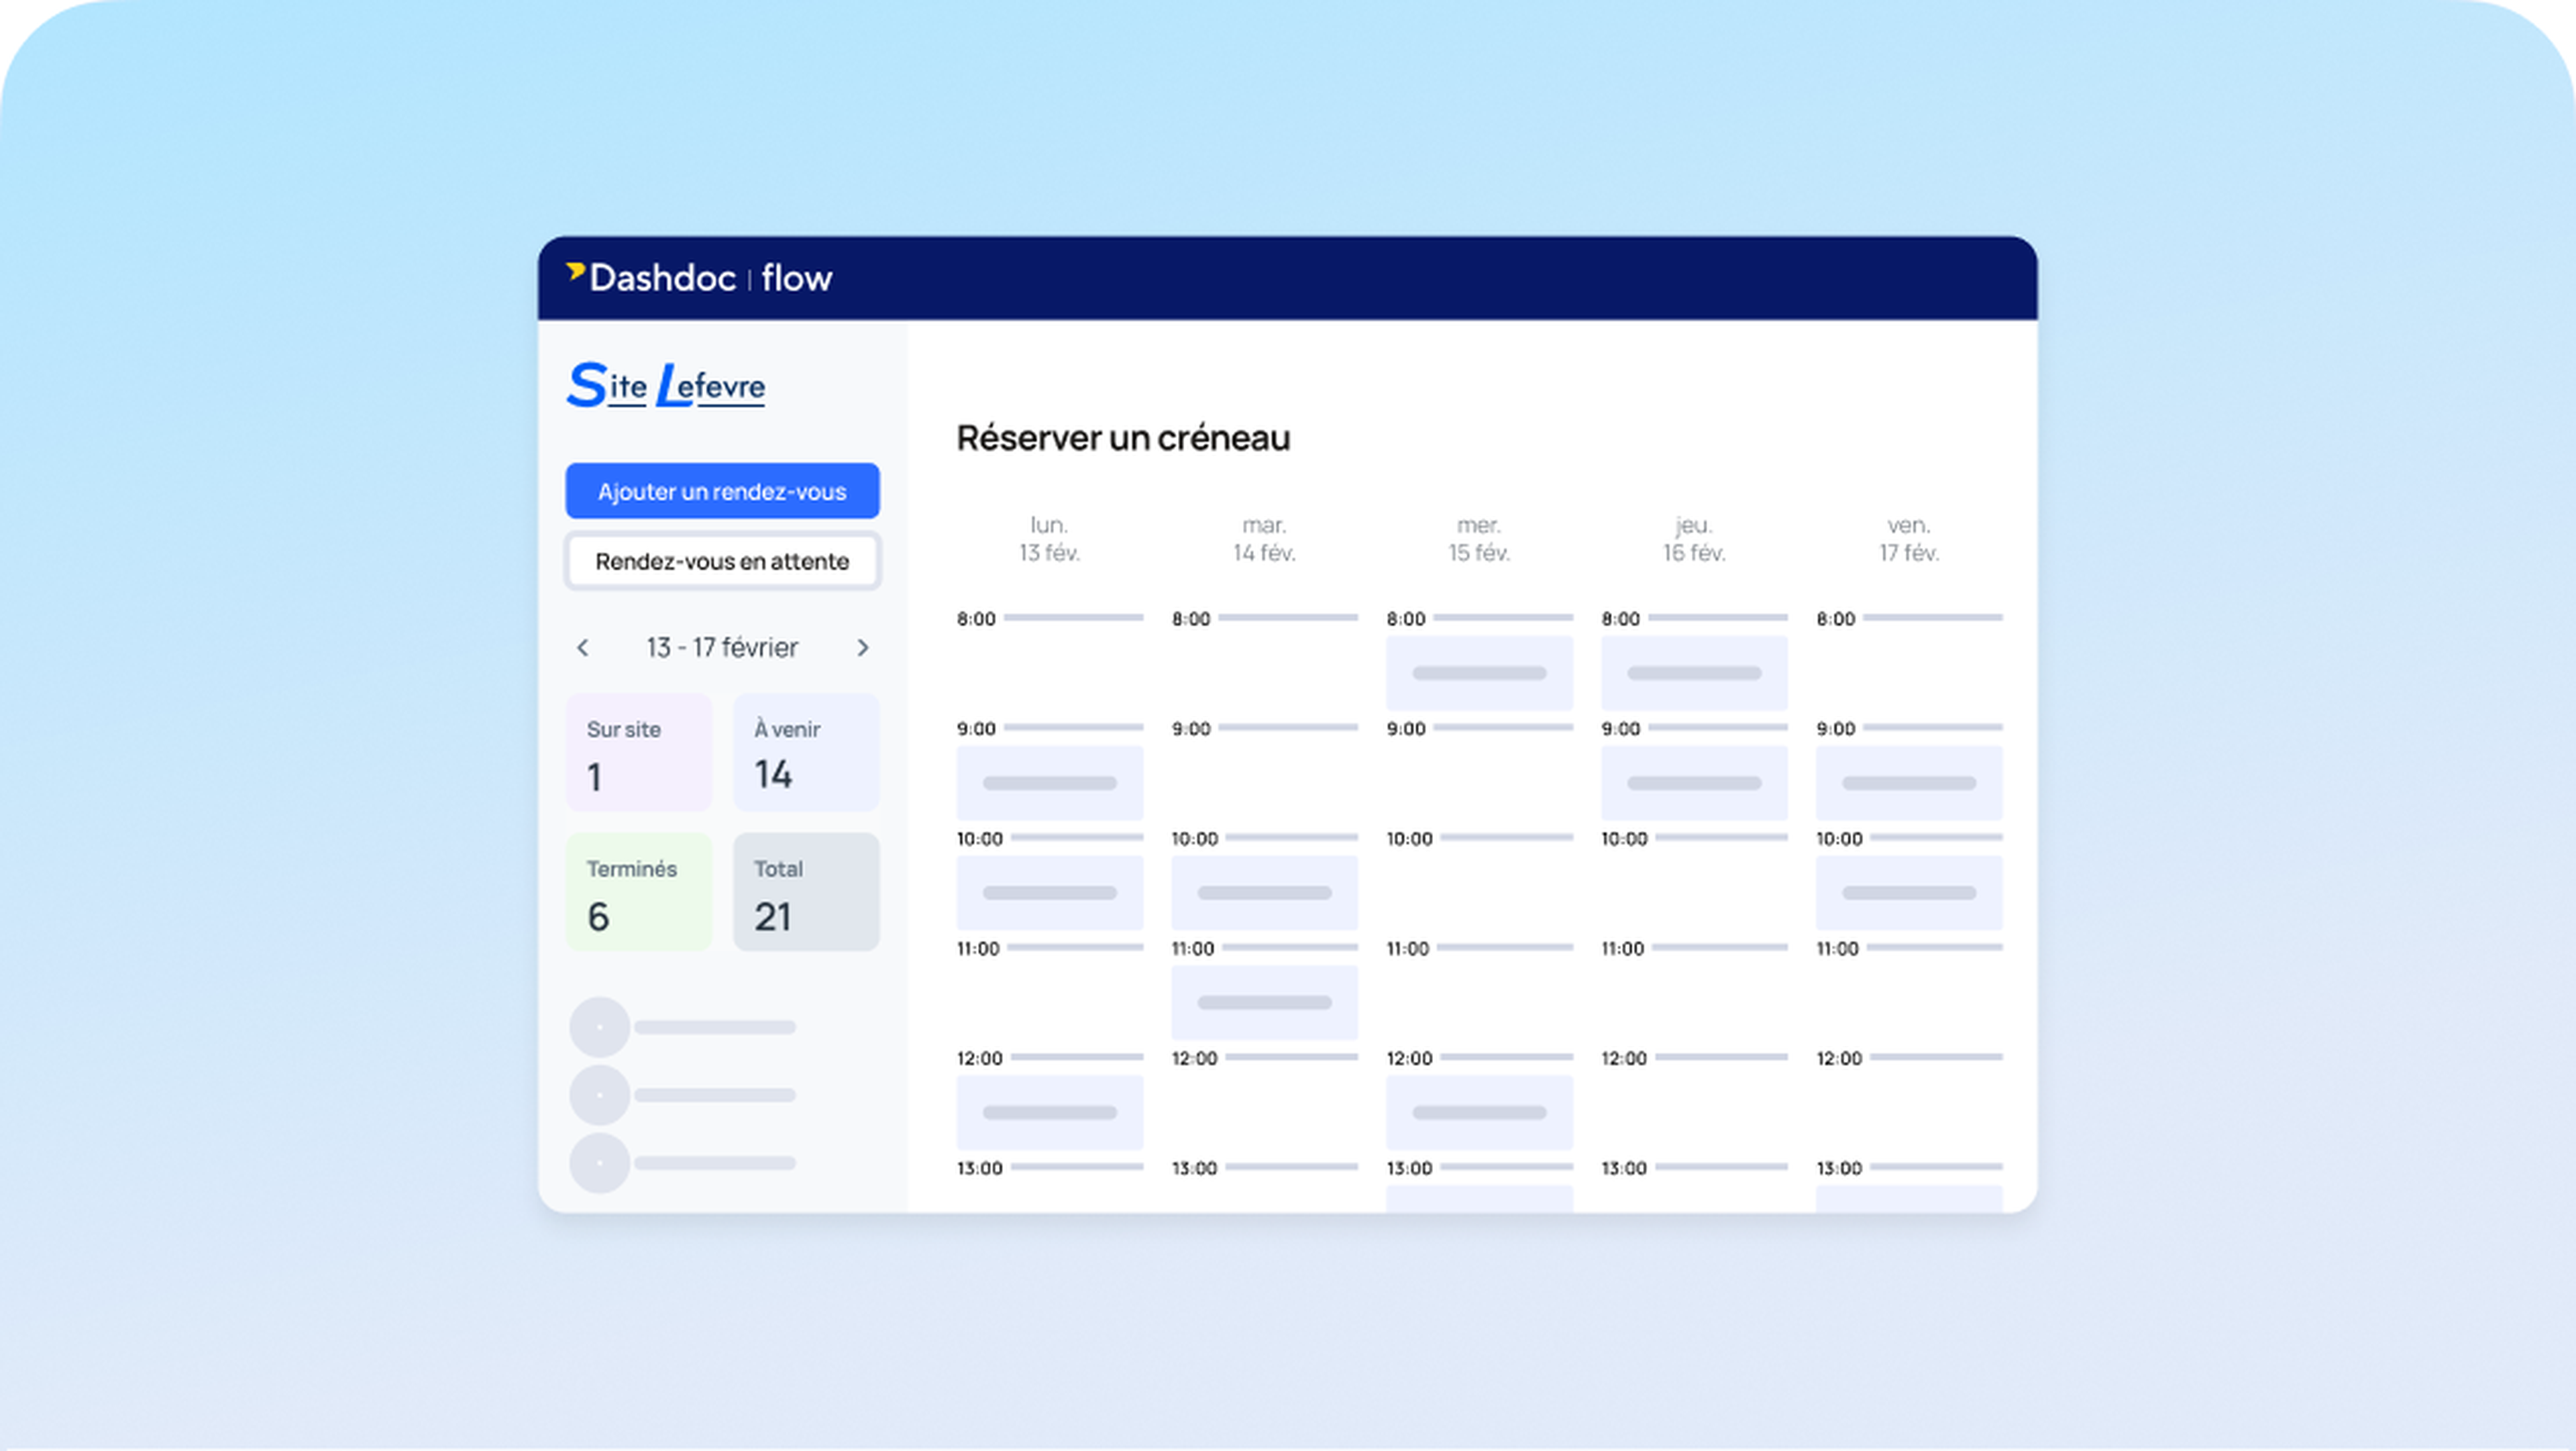Open Monday 12:00 booked slot
This screenshot has height=1451, width=2576.
tap(1049, 1113)
